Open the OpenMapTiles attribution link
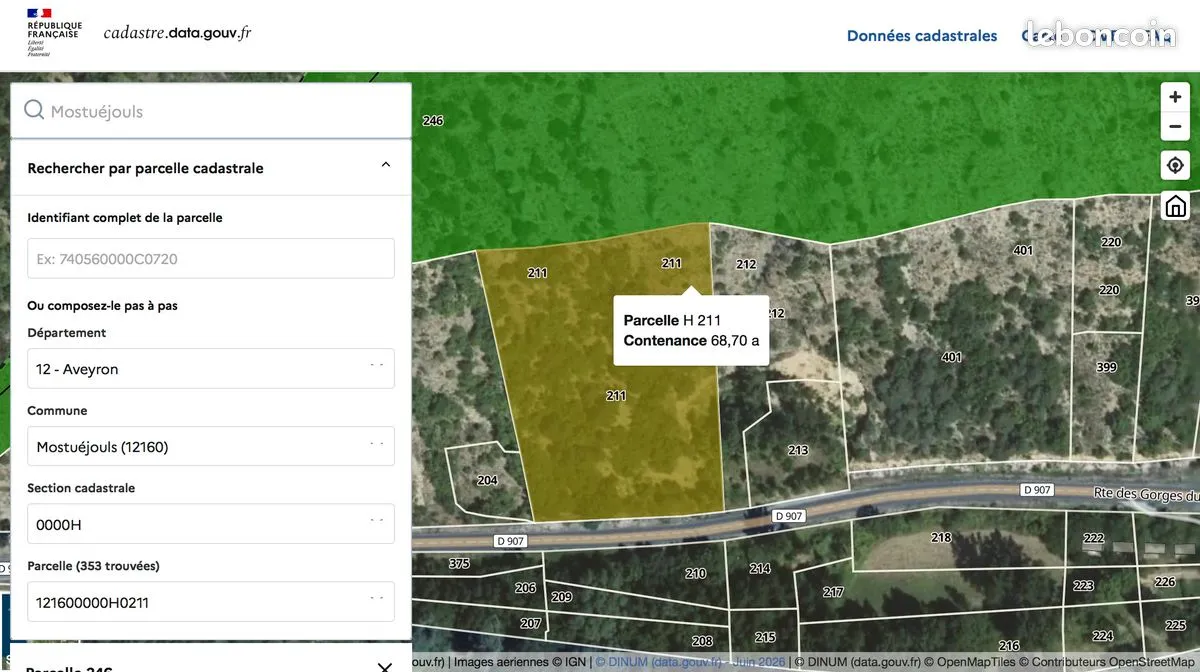1200x672 pixels. (967, 661)
